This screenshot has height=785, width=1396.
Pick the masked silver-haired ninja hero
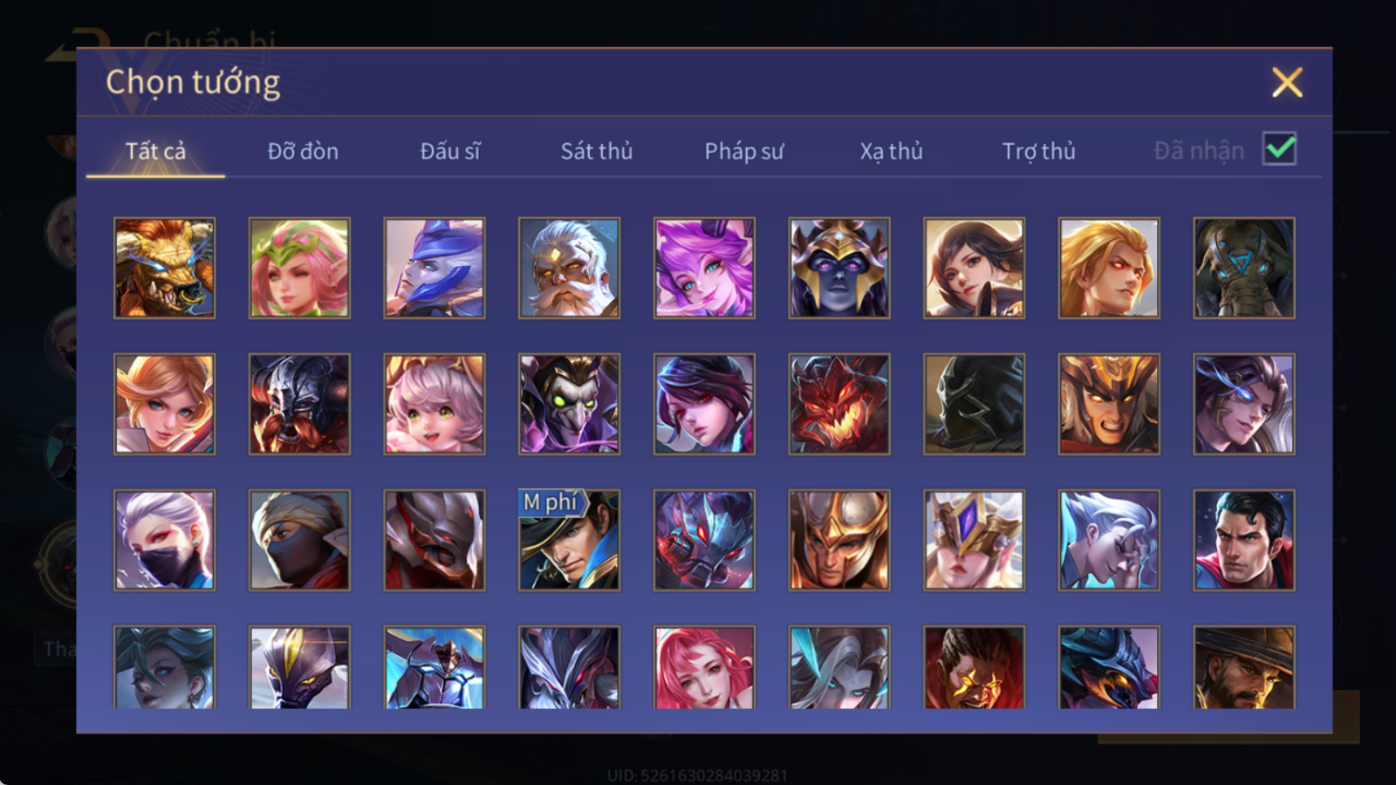pos(164,540)
